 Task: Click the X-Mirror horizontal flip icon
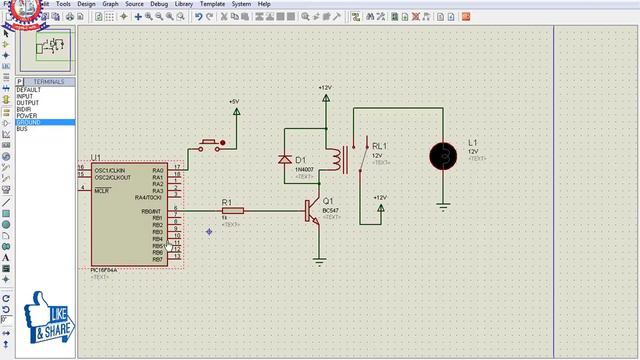click(x=6, y=333)
